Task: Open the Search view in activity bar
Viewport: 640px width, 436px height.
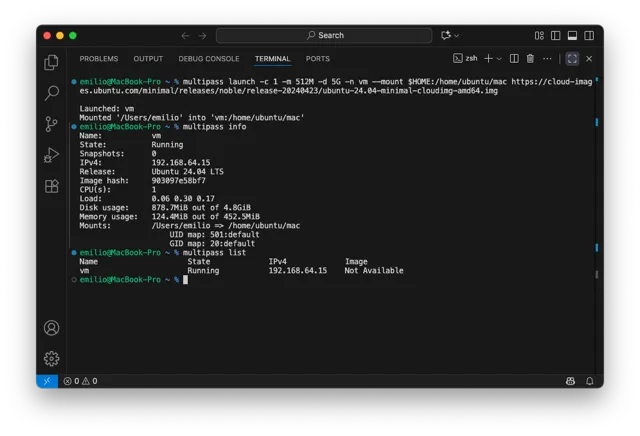Action: click(x=52, y=93)
